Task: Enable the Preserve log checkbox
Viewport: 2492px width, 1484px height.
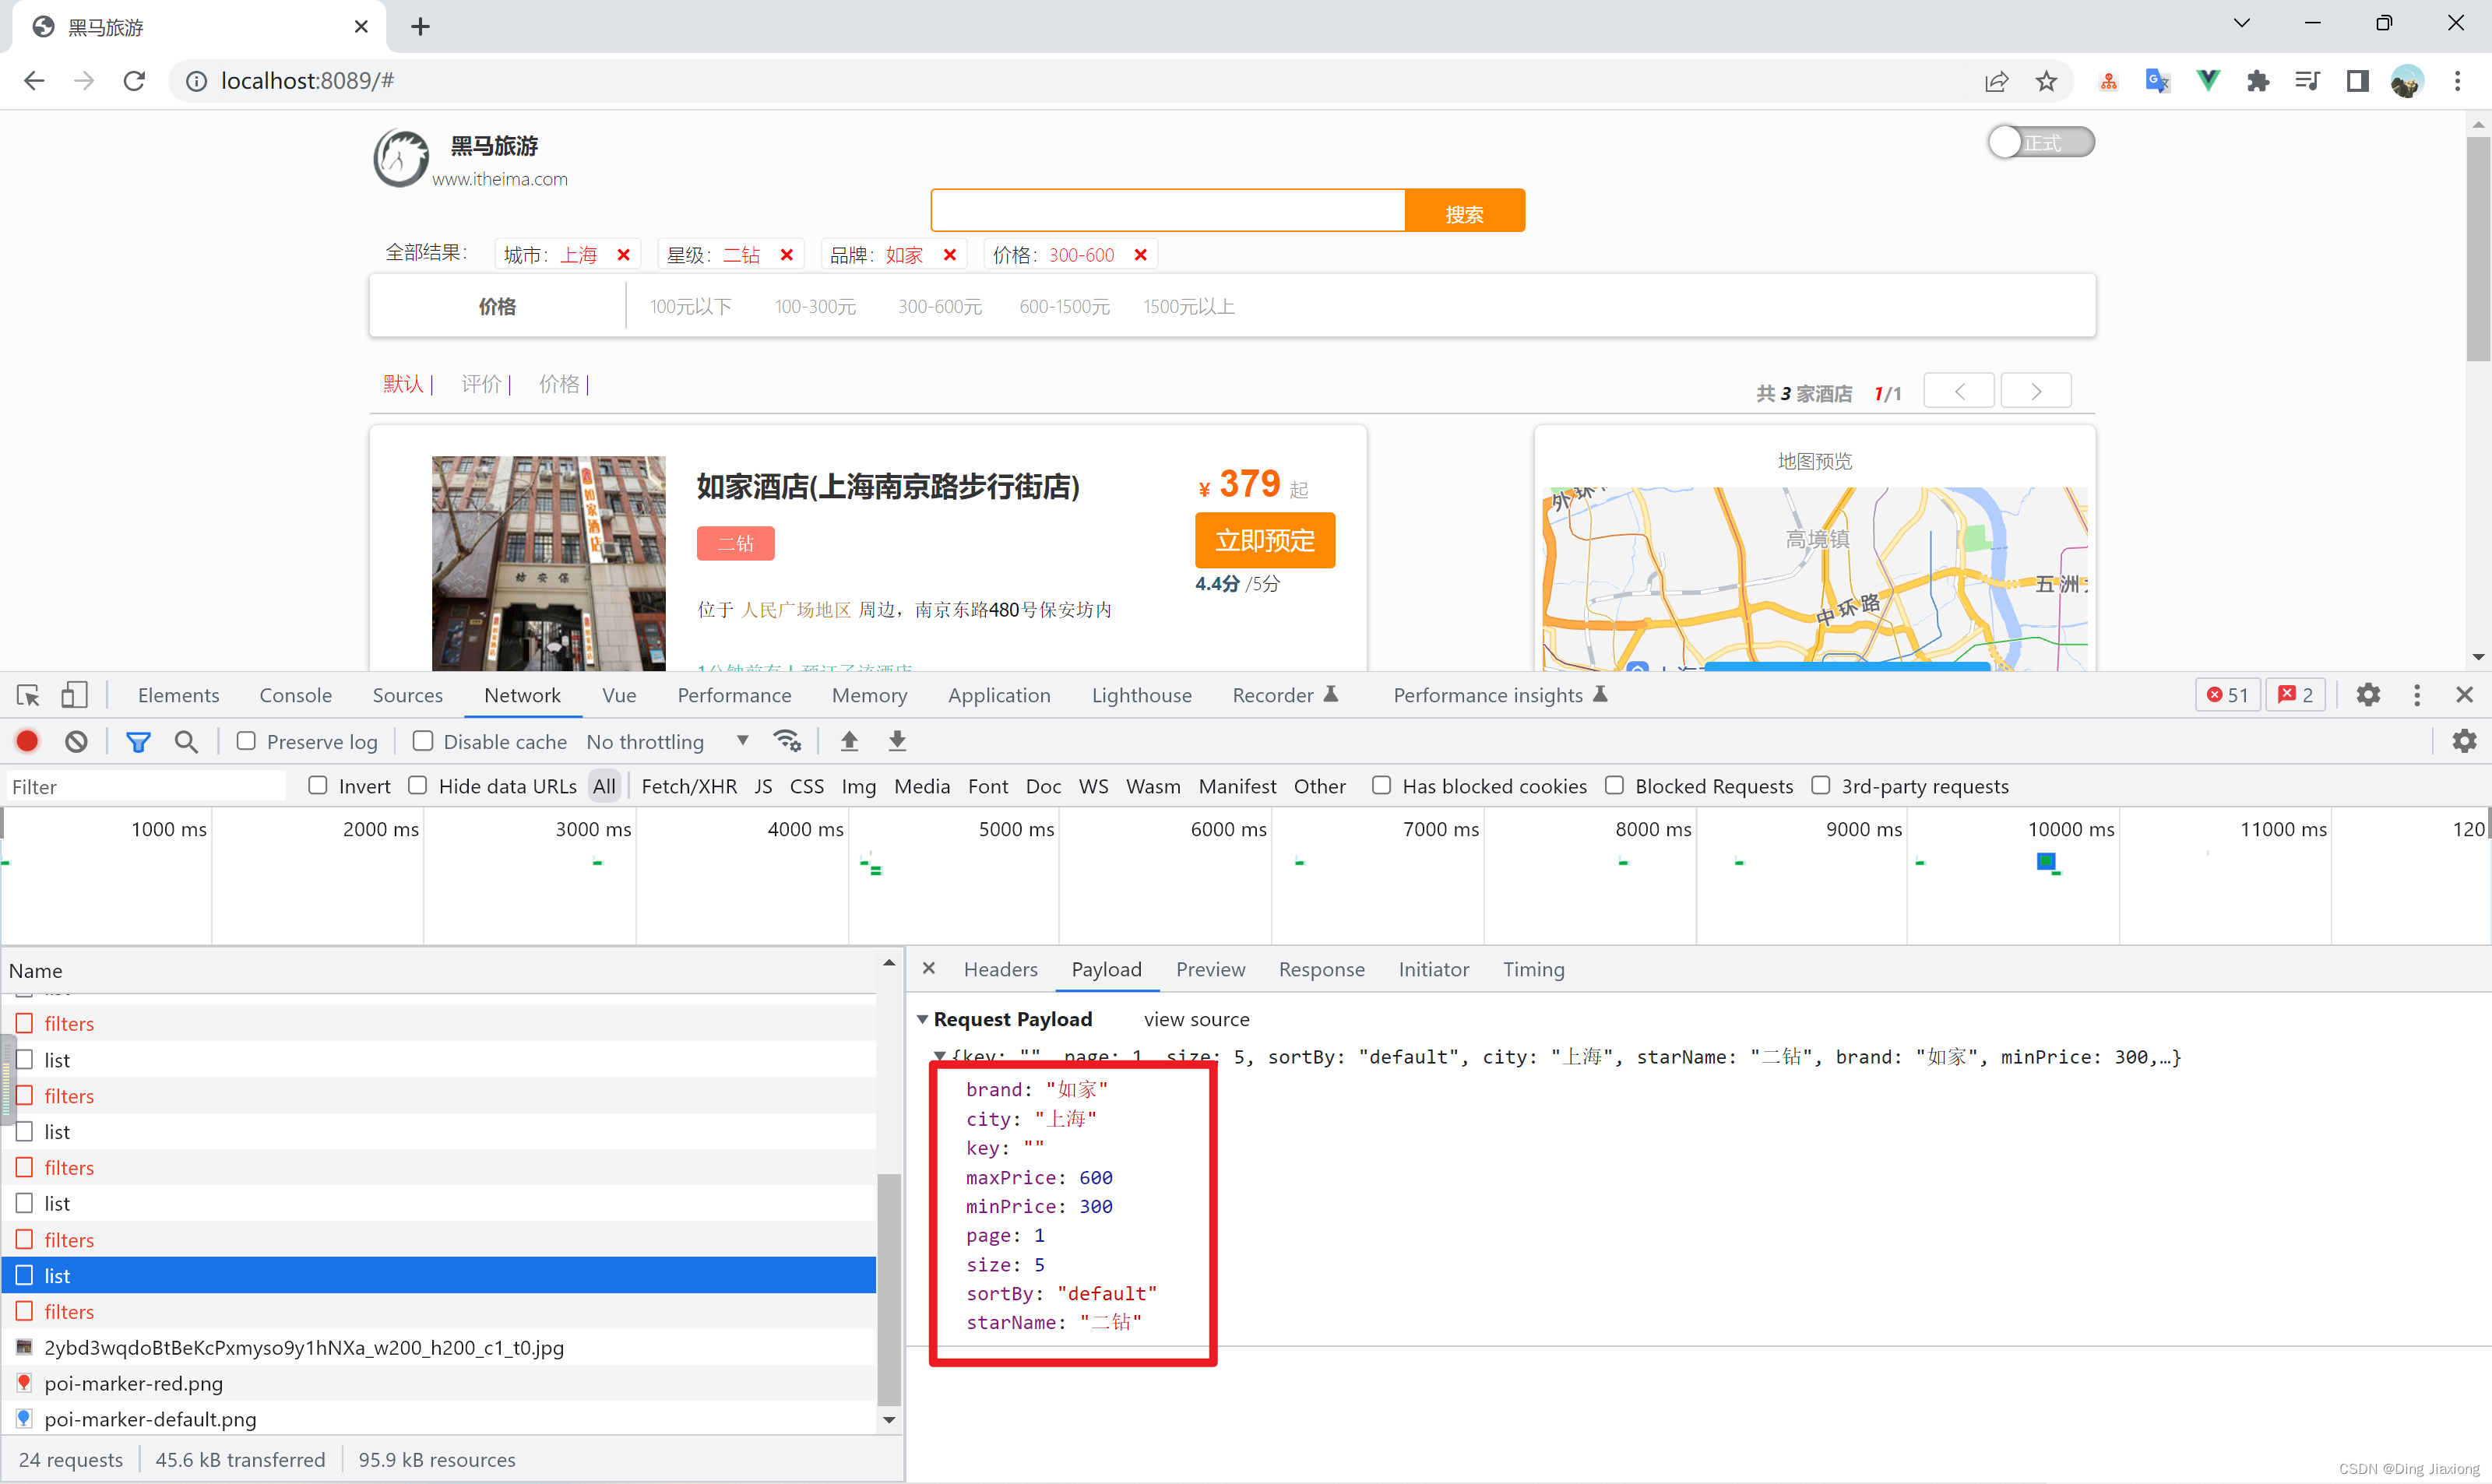Action: pos(246,741)
